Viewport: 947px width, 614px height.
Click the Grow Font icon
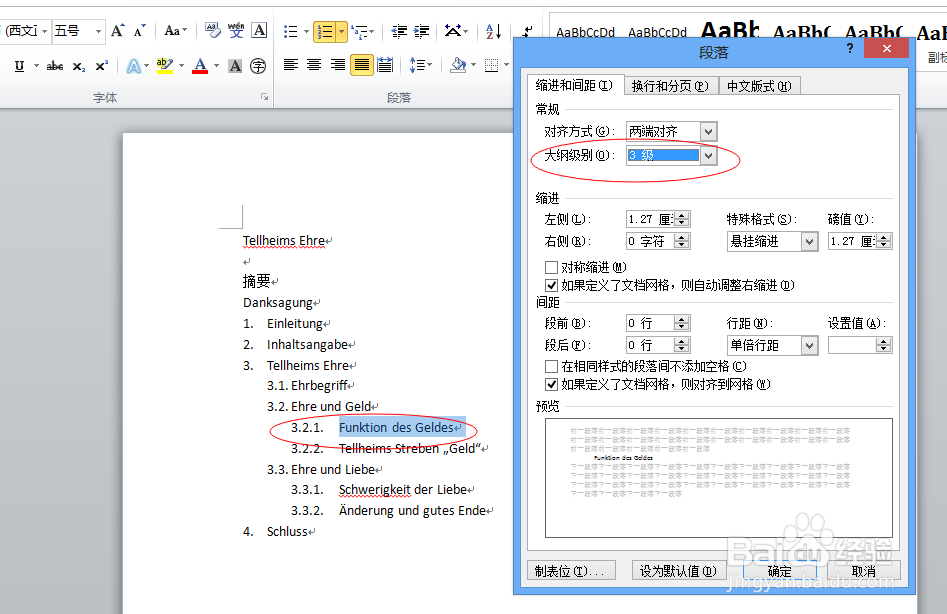click(117, 28)
